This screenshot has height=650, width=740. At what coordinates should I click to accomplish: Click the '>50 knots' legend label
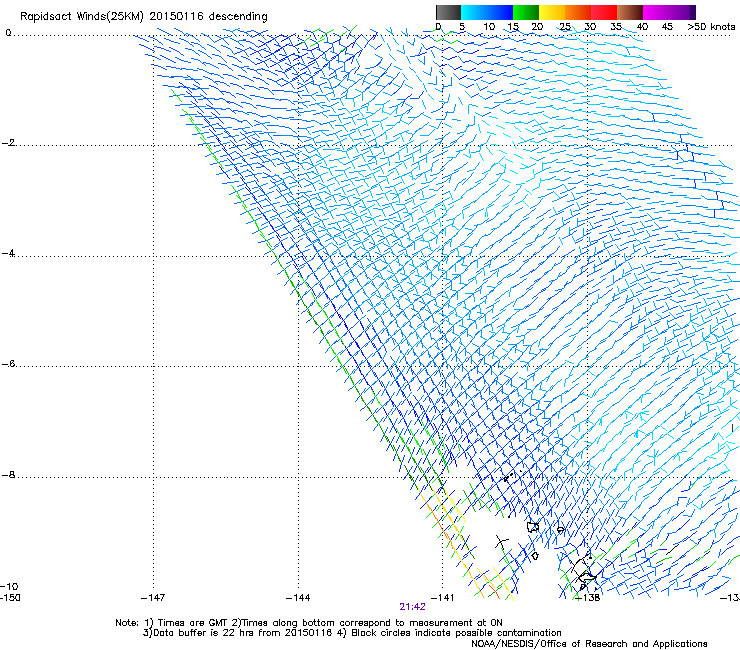pos(711,27)
